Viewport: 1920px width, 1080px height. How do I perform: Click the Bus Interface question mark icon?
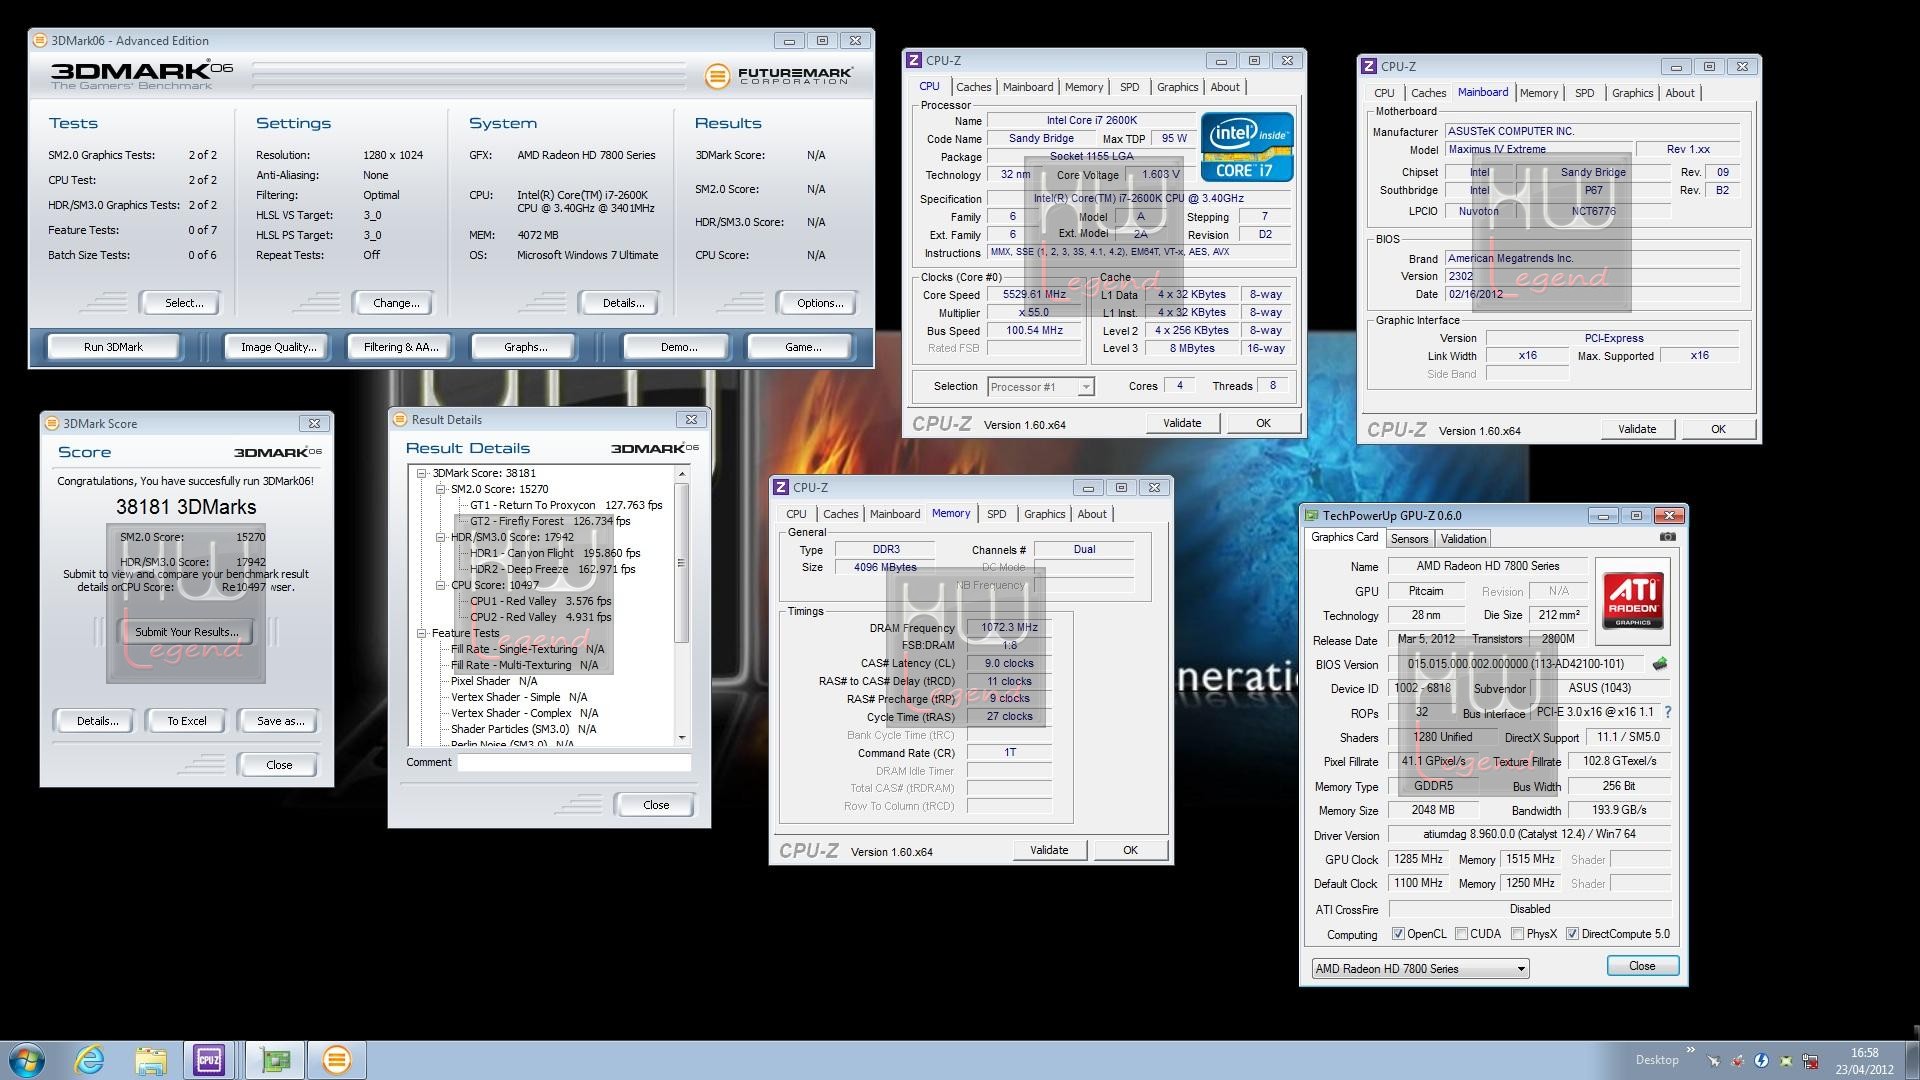[x=1667, y=713]
